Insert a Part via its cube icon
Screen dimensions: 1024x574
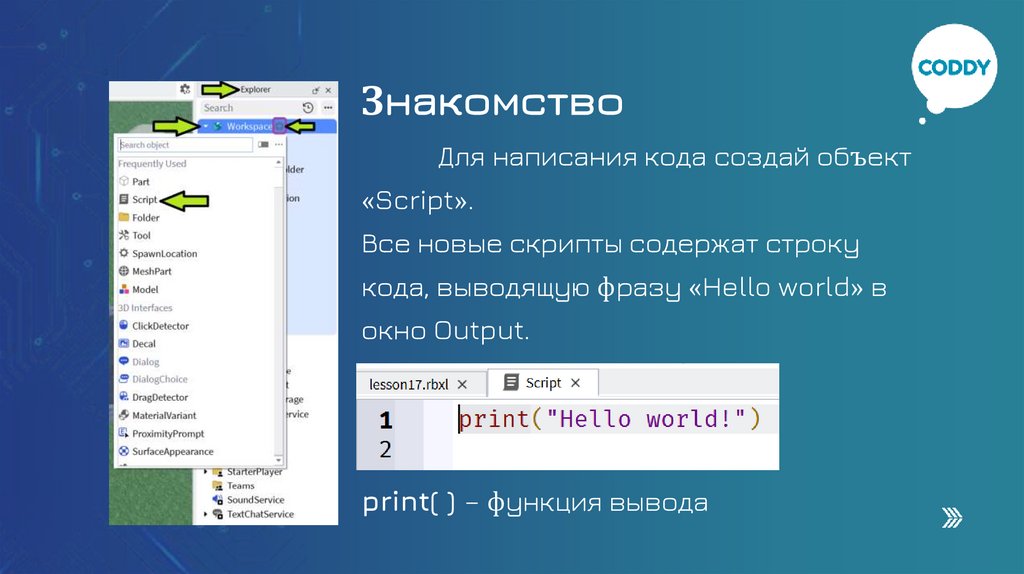[124, 182]
